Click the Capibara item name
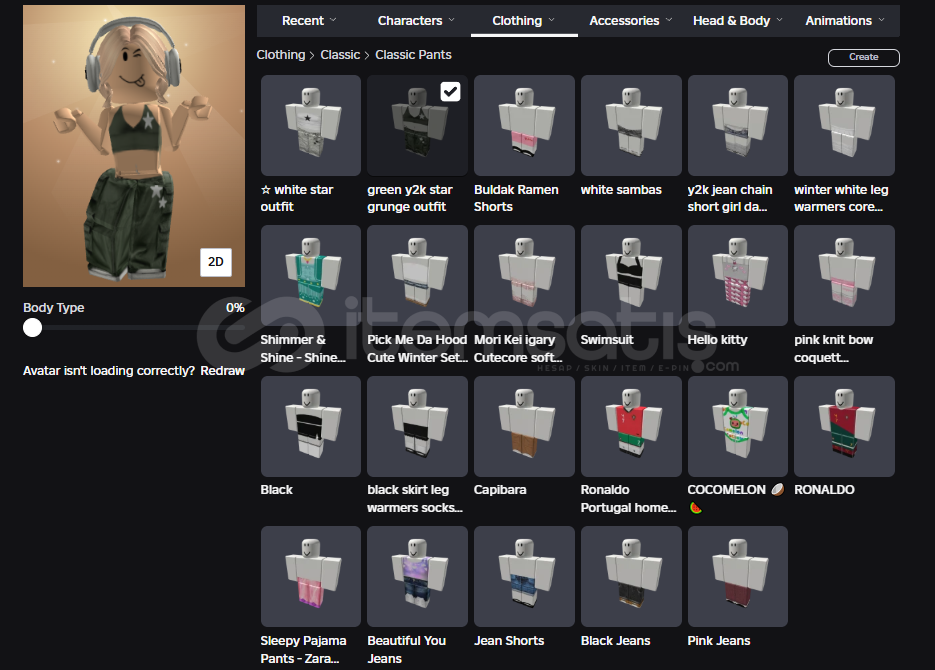The image size is (935, 670). pos(500,490)
